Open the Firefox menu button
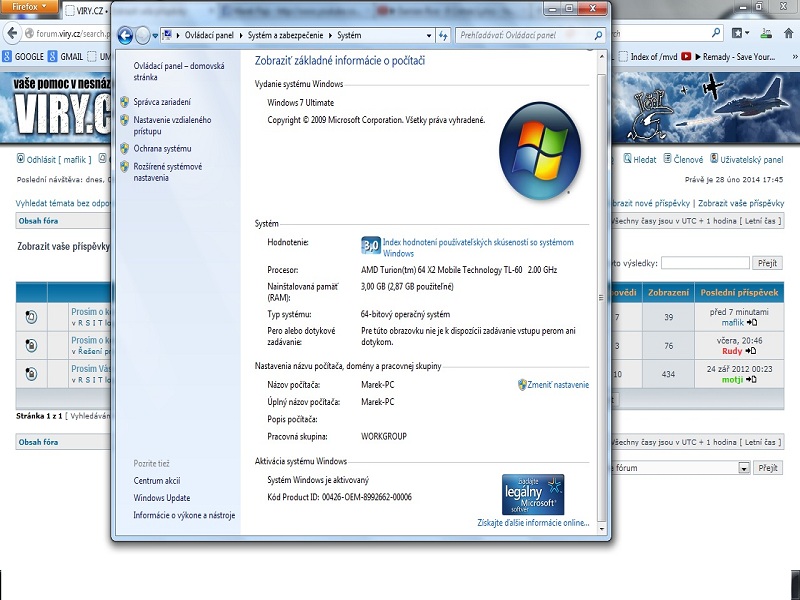This screenshot has width=800, height=600. (x=29, y=7)
